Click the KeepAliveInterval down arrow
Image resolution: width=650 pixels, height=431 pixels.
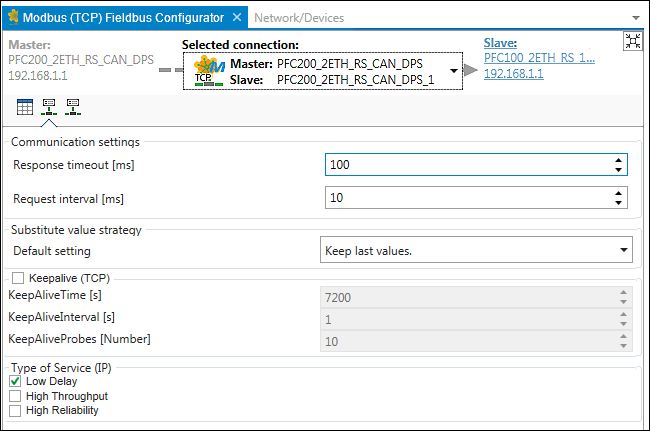(x=623, y=324)
